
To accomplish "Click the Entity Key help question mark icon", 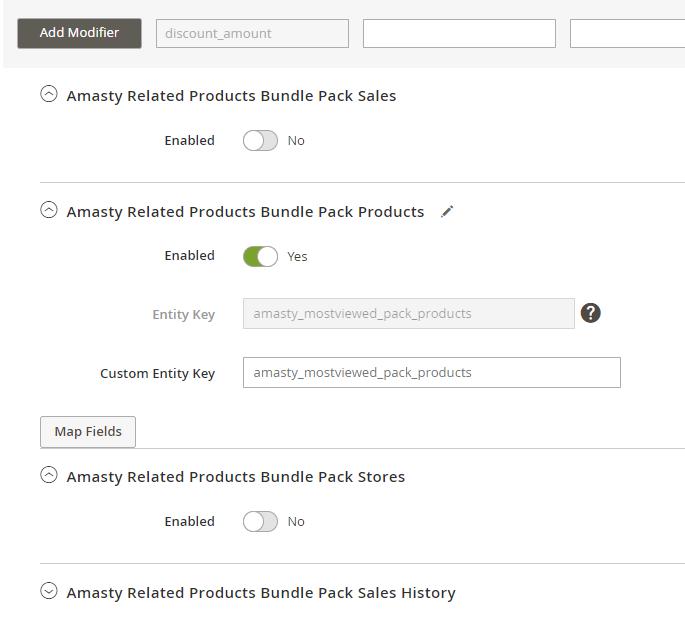I will point(590,313).
